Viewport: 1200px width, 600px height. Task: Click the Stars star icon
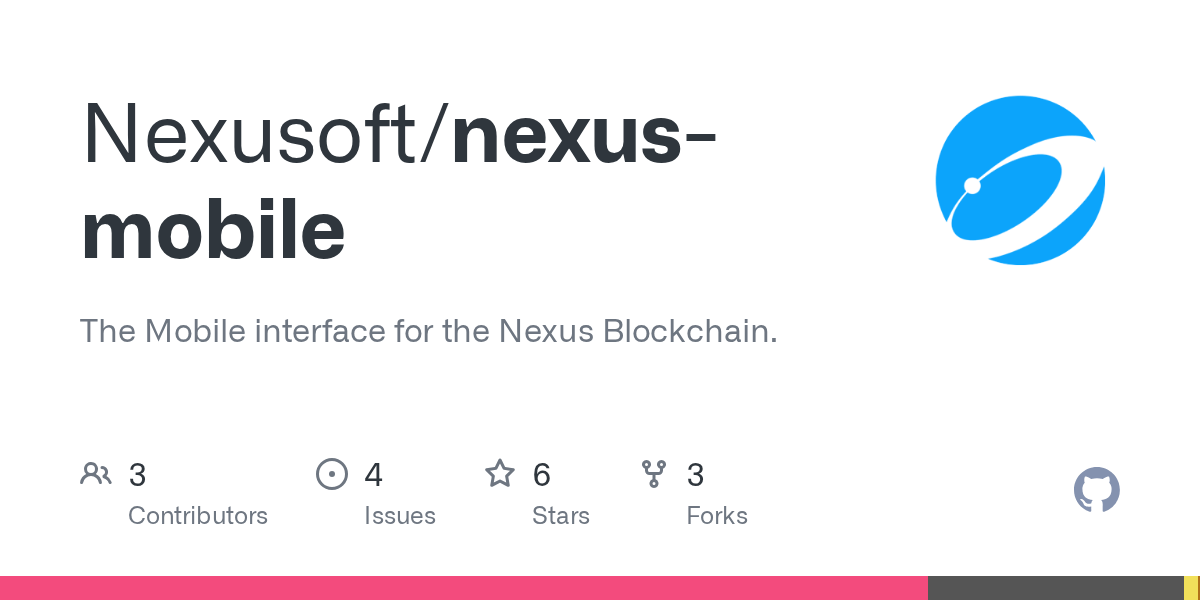pos(500,473)
